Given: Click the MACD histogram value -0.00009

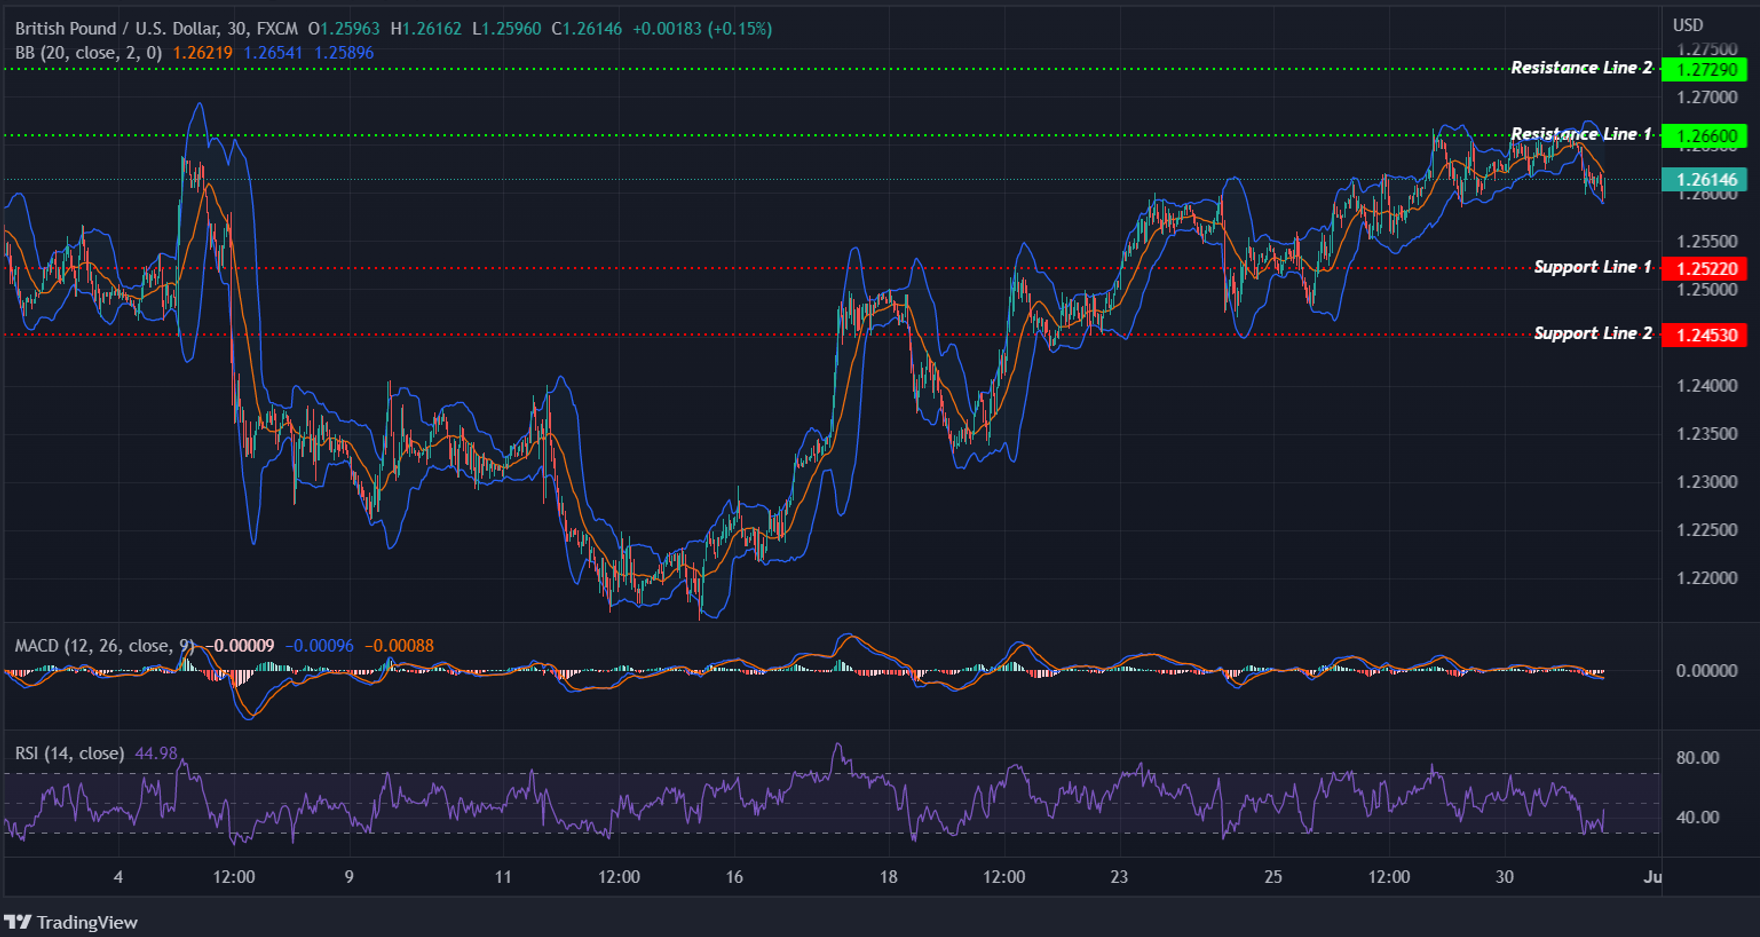Looking at the screenshot, I should click(240, 646).
